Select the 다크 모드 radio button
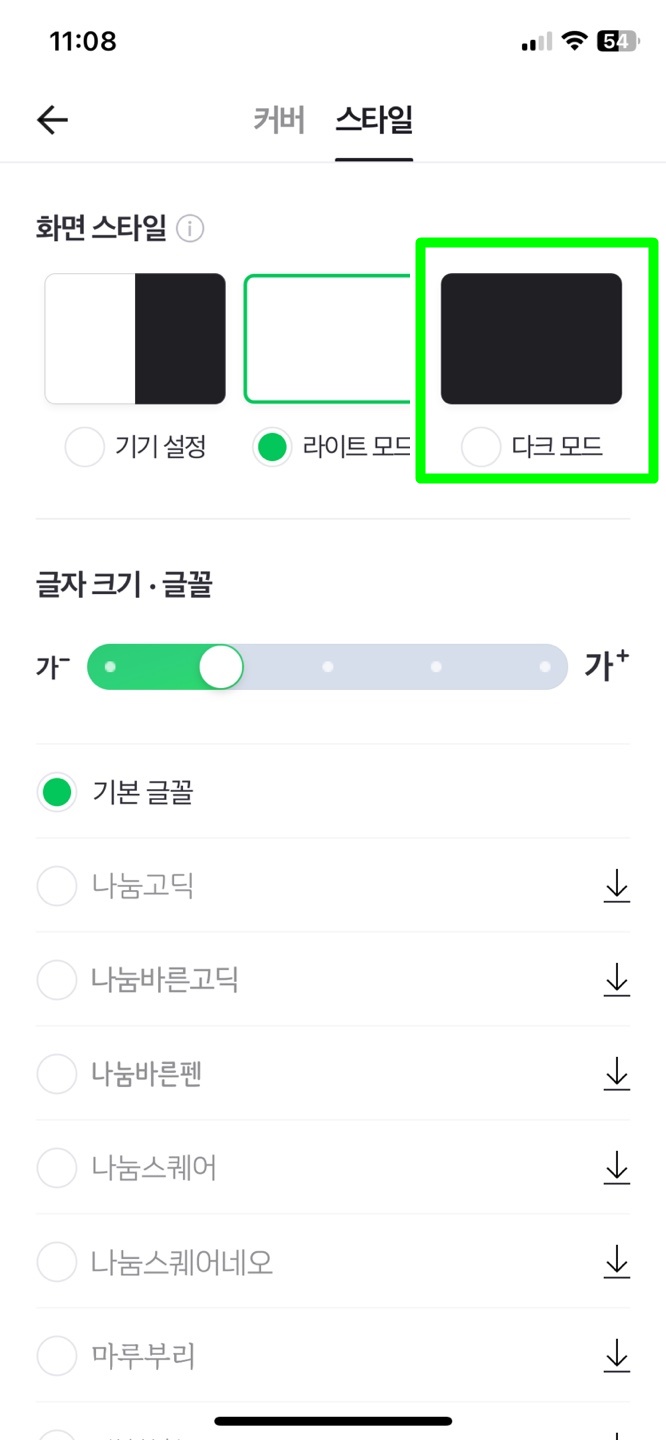Screen dimensions: 666x1440 click(x=481, y=447)
